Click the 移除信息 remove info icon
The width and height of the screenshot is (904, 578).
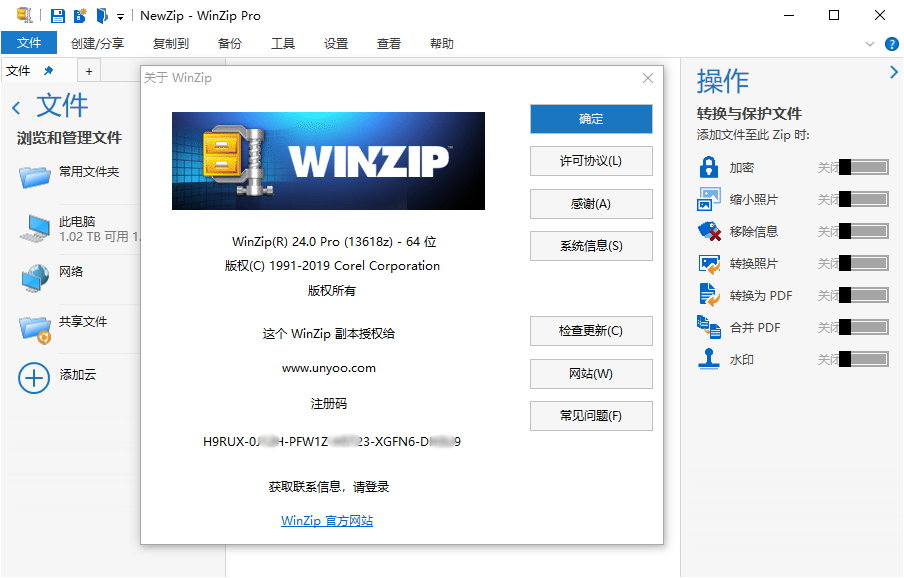point(709,231)
